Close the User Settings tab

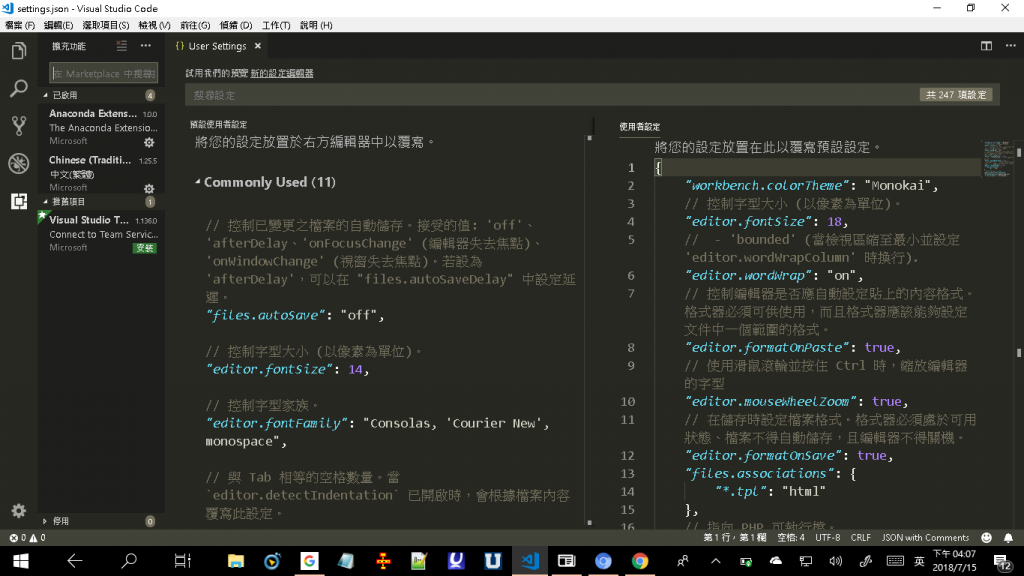pyautogui.click(x=258, y=46)
